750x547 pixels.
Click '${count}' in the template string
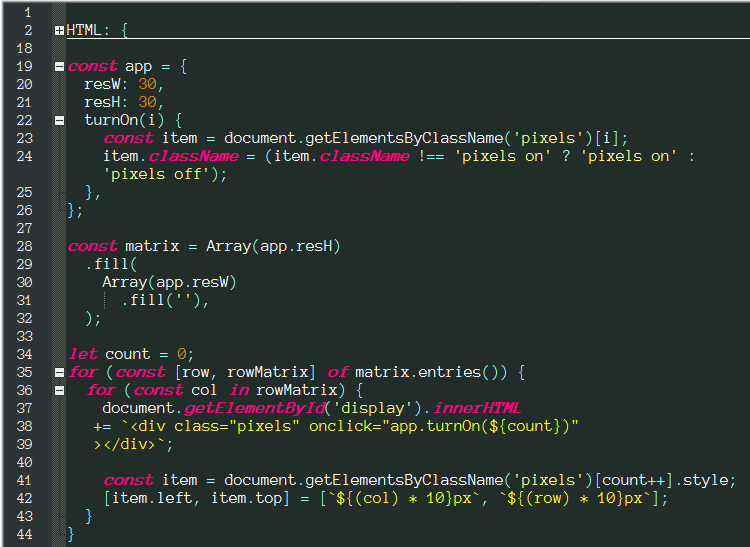(x=525, y=427)
